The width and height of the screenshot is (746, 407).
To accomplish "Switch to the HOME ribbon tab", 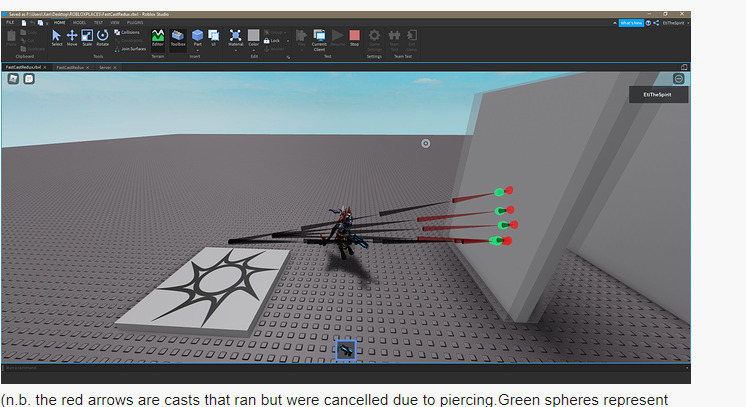I will [x=59, y=22].
